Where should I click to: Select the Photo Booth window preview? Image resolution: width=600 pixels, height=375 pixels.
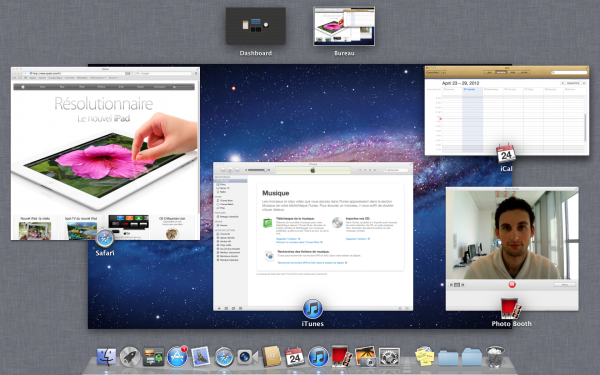tap(512, 249)
